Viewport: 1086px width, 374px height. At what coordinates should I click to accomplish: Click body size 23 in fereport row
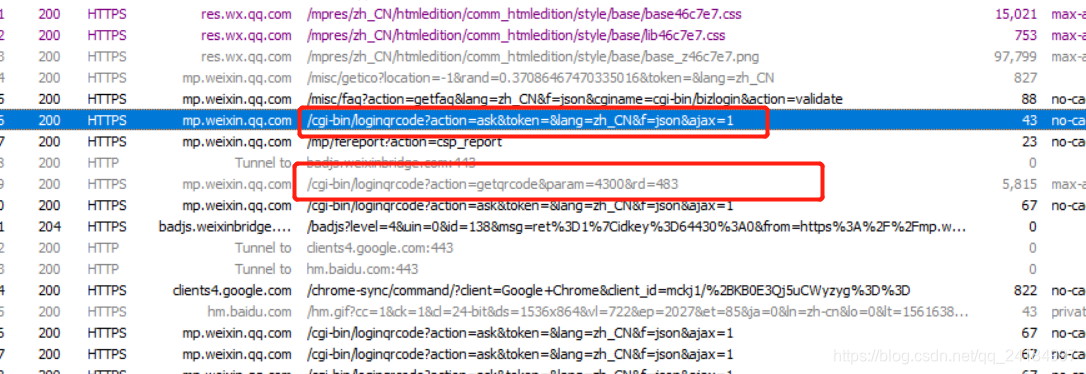(x=1029, y=143)
